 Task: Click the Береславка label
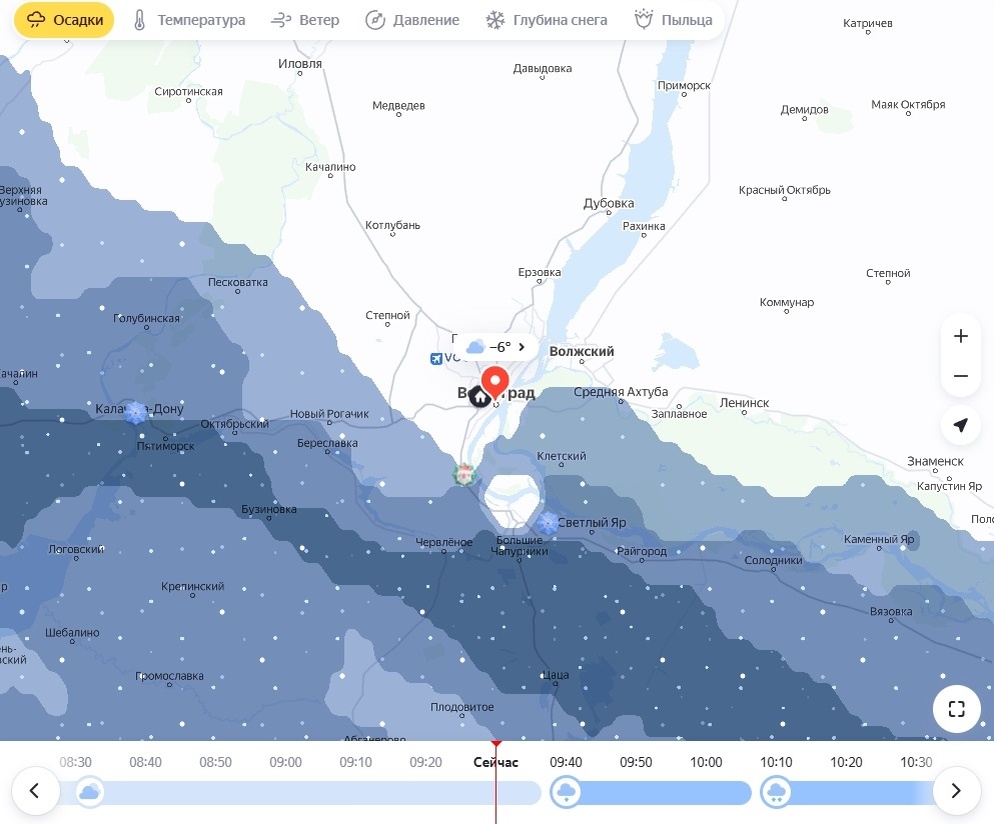point(327,443)
